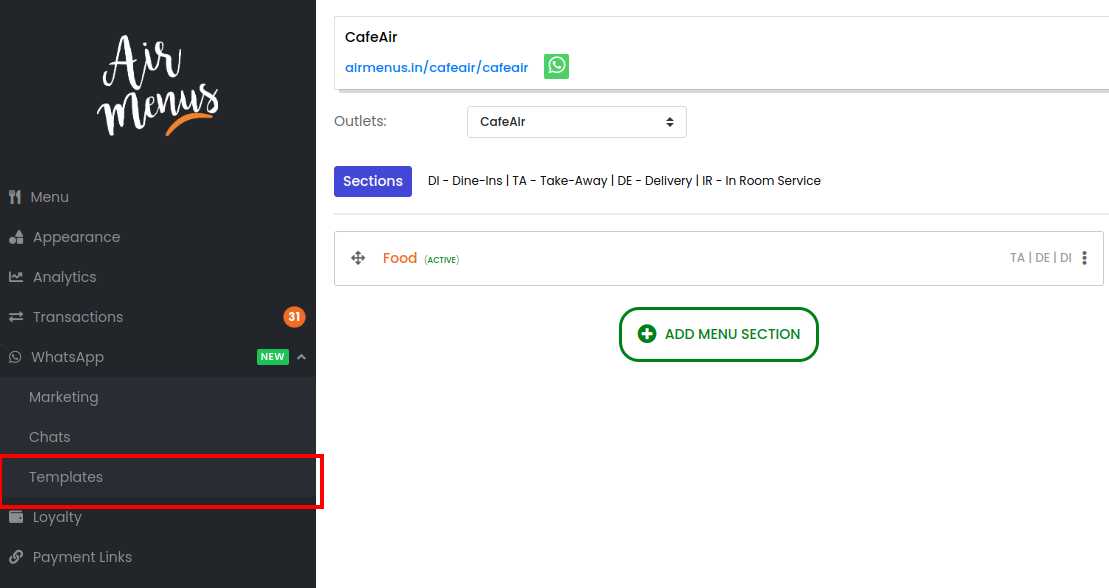Image resolution: width=1109 pixels, height=588 pixels.
Task: Click the green NEW badge
Action: point(272,357)
